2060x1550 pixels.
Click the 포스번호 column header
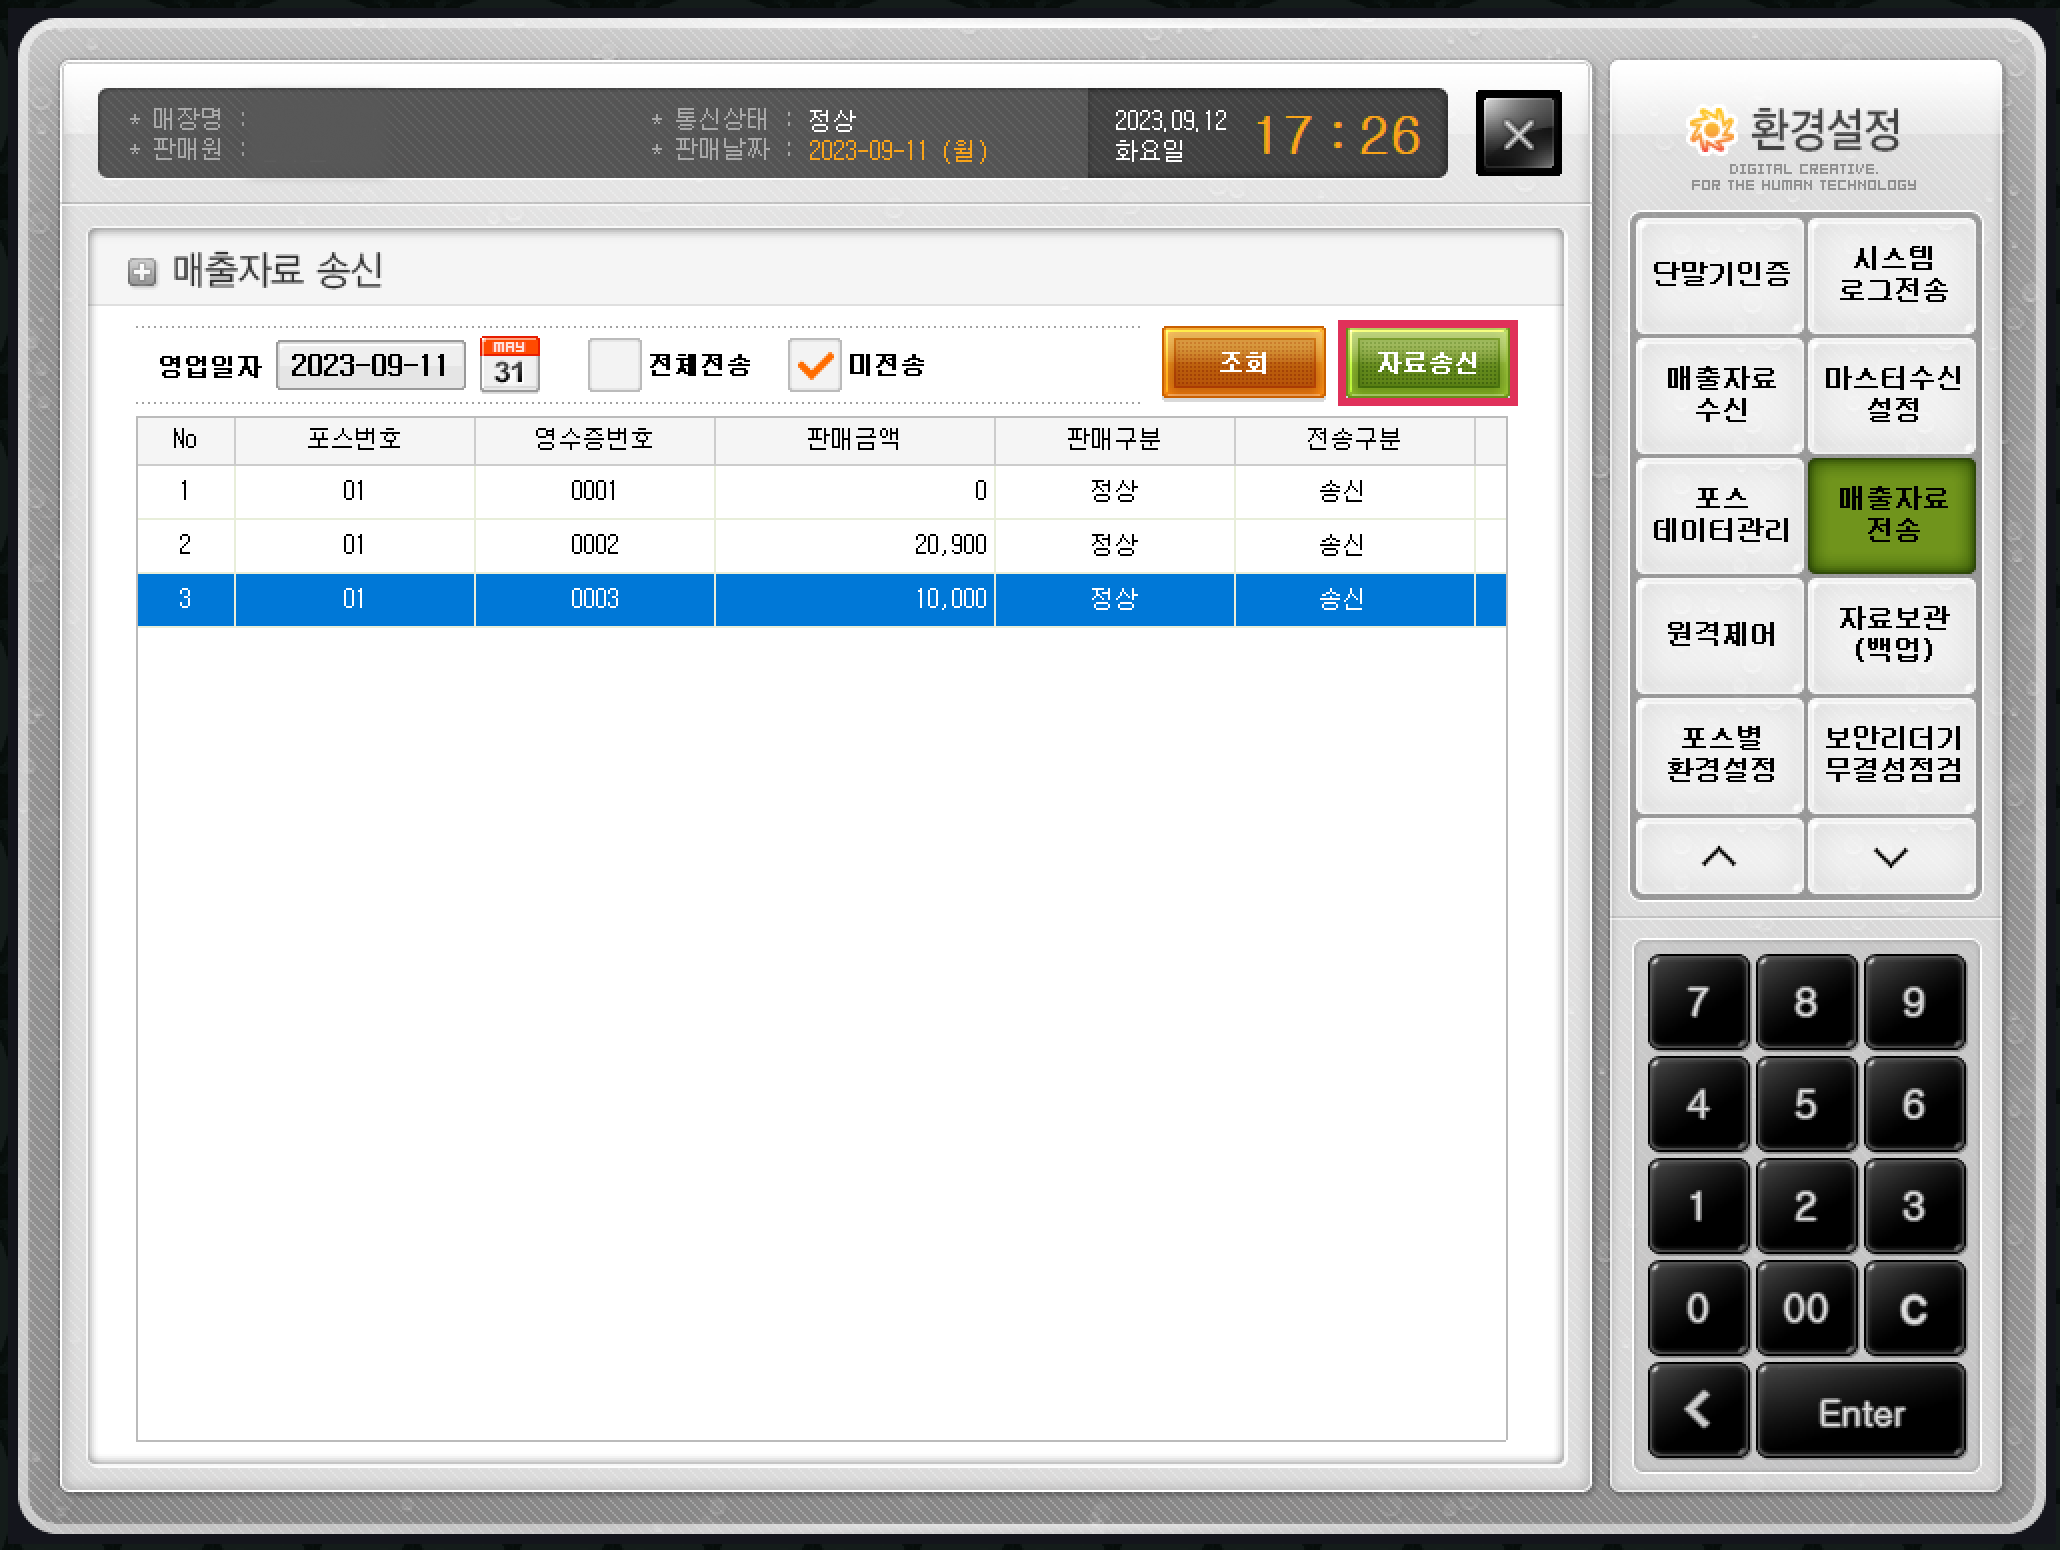(354, 440)
